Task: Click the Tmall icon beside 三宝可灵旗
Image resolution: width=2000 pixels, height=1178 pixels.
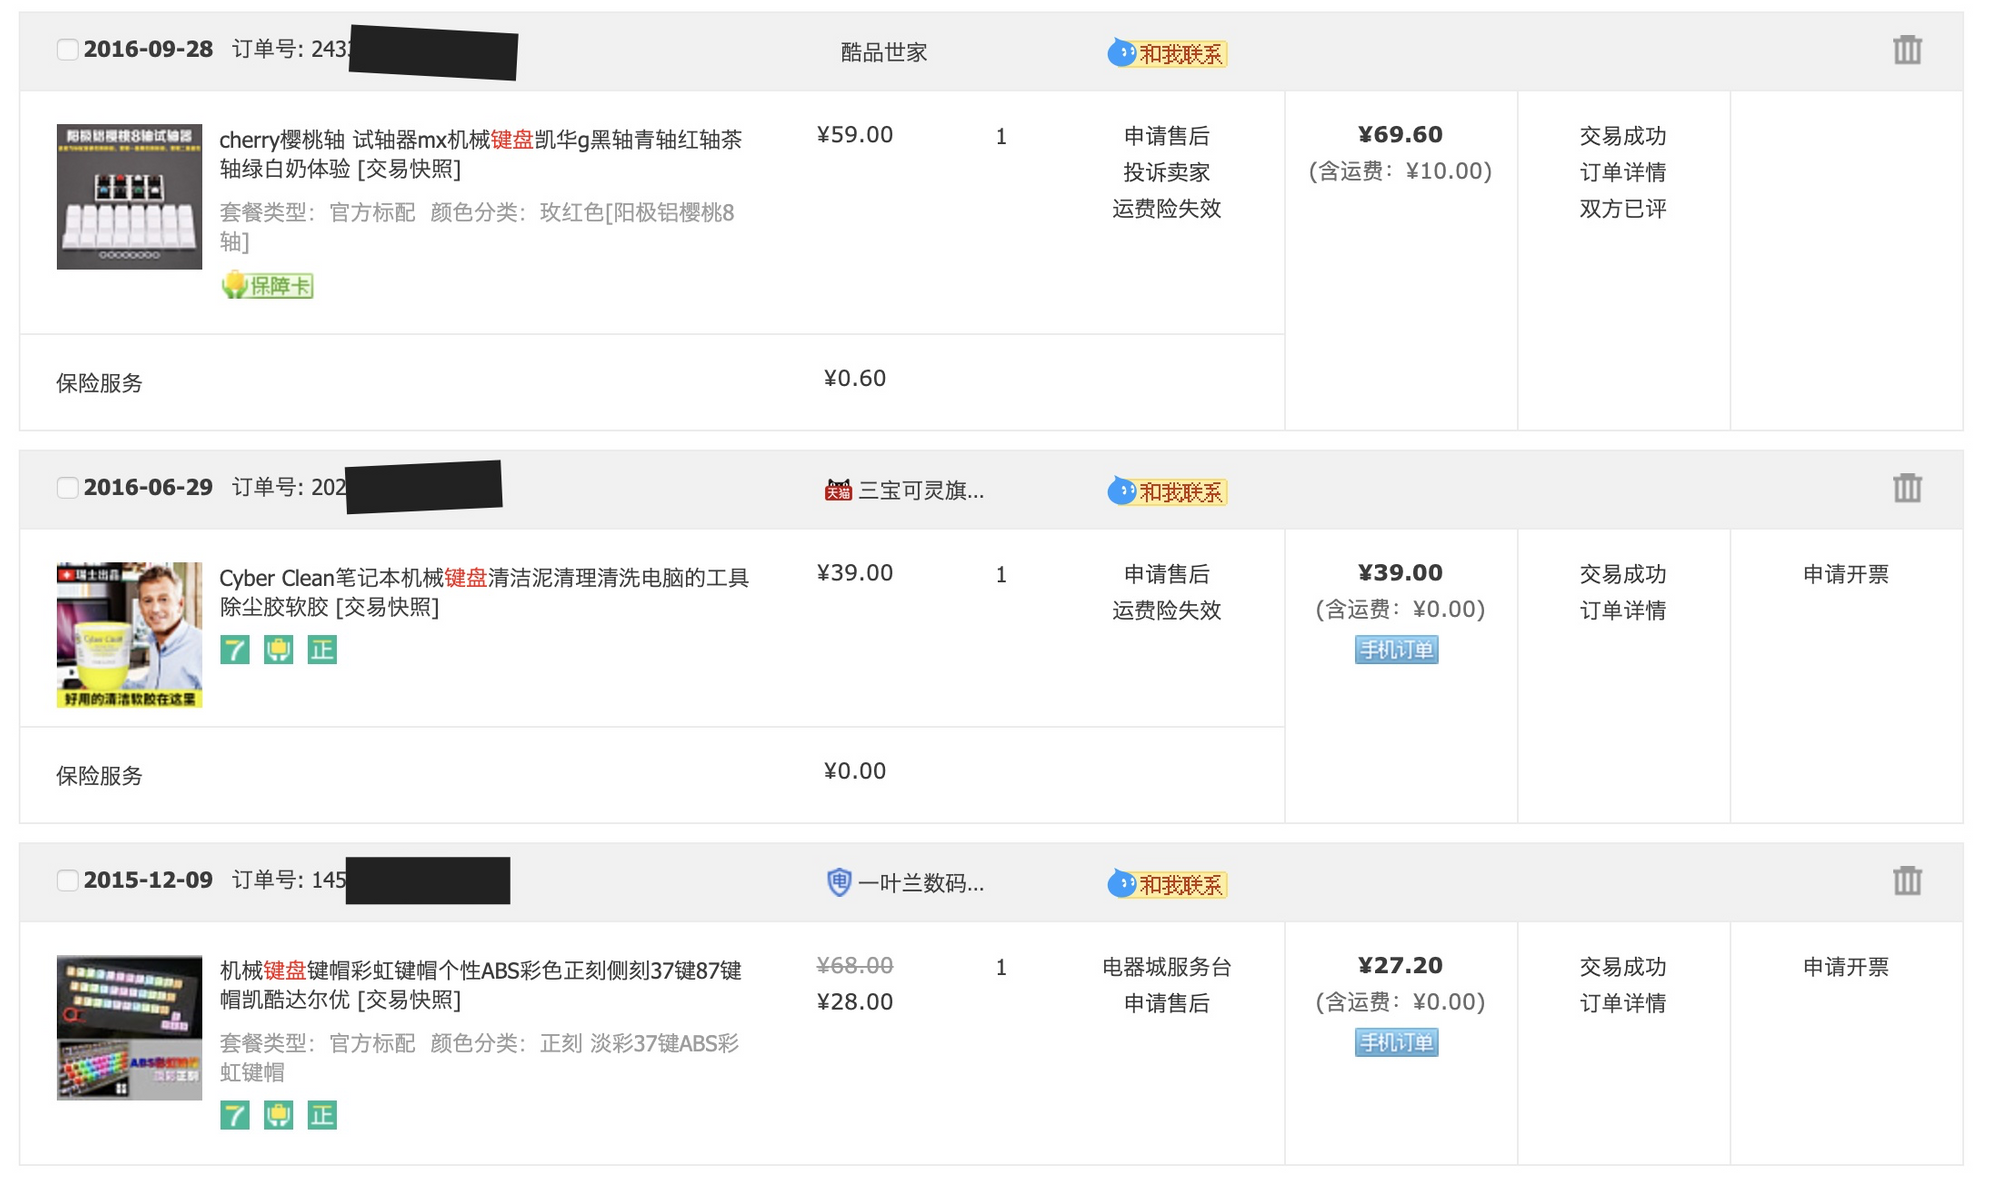Action: tap(837, 490)
